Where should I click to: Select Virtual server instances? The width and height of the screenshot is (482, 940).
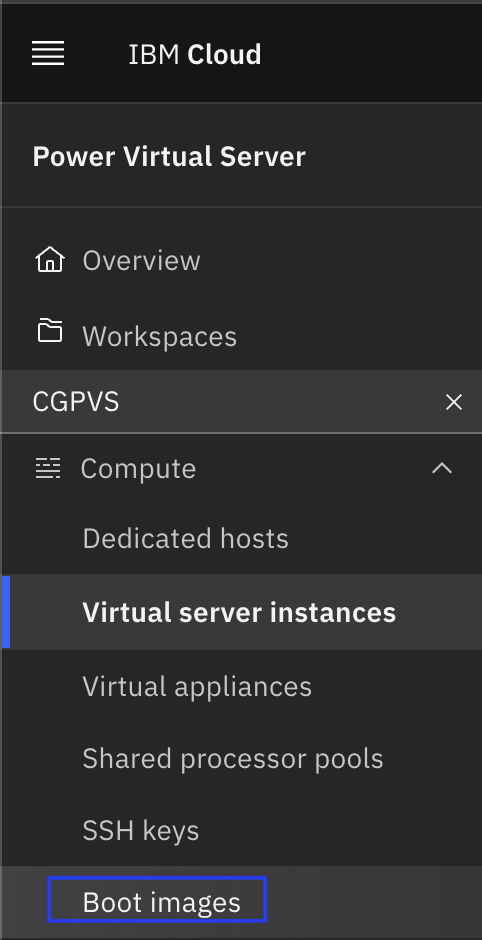pos(241,612)
